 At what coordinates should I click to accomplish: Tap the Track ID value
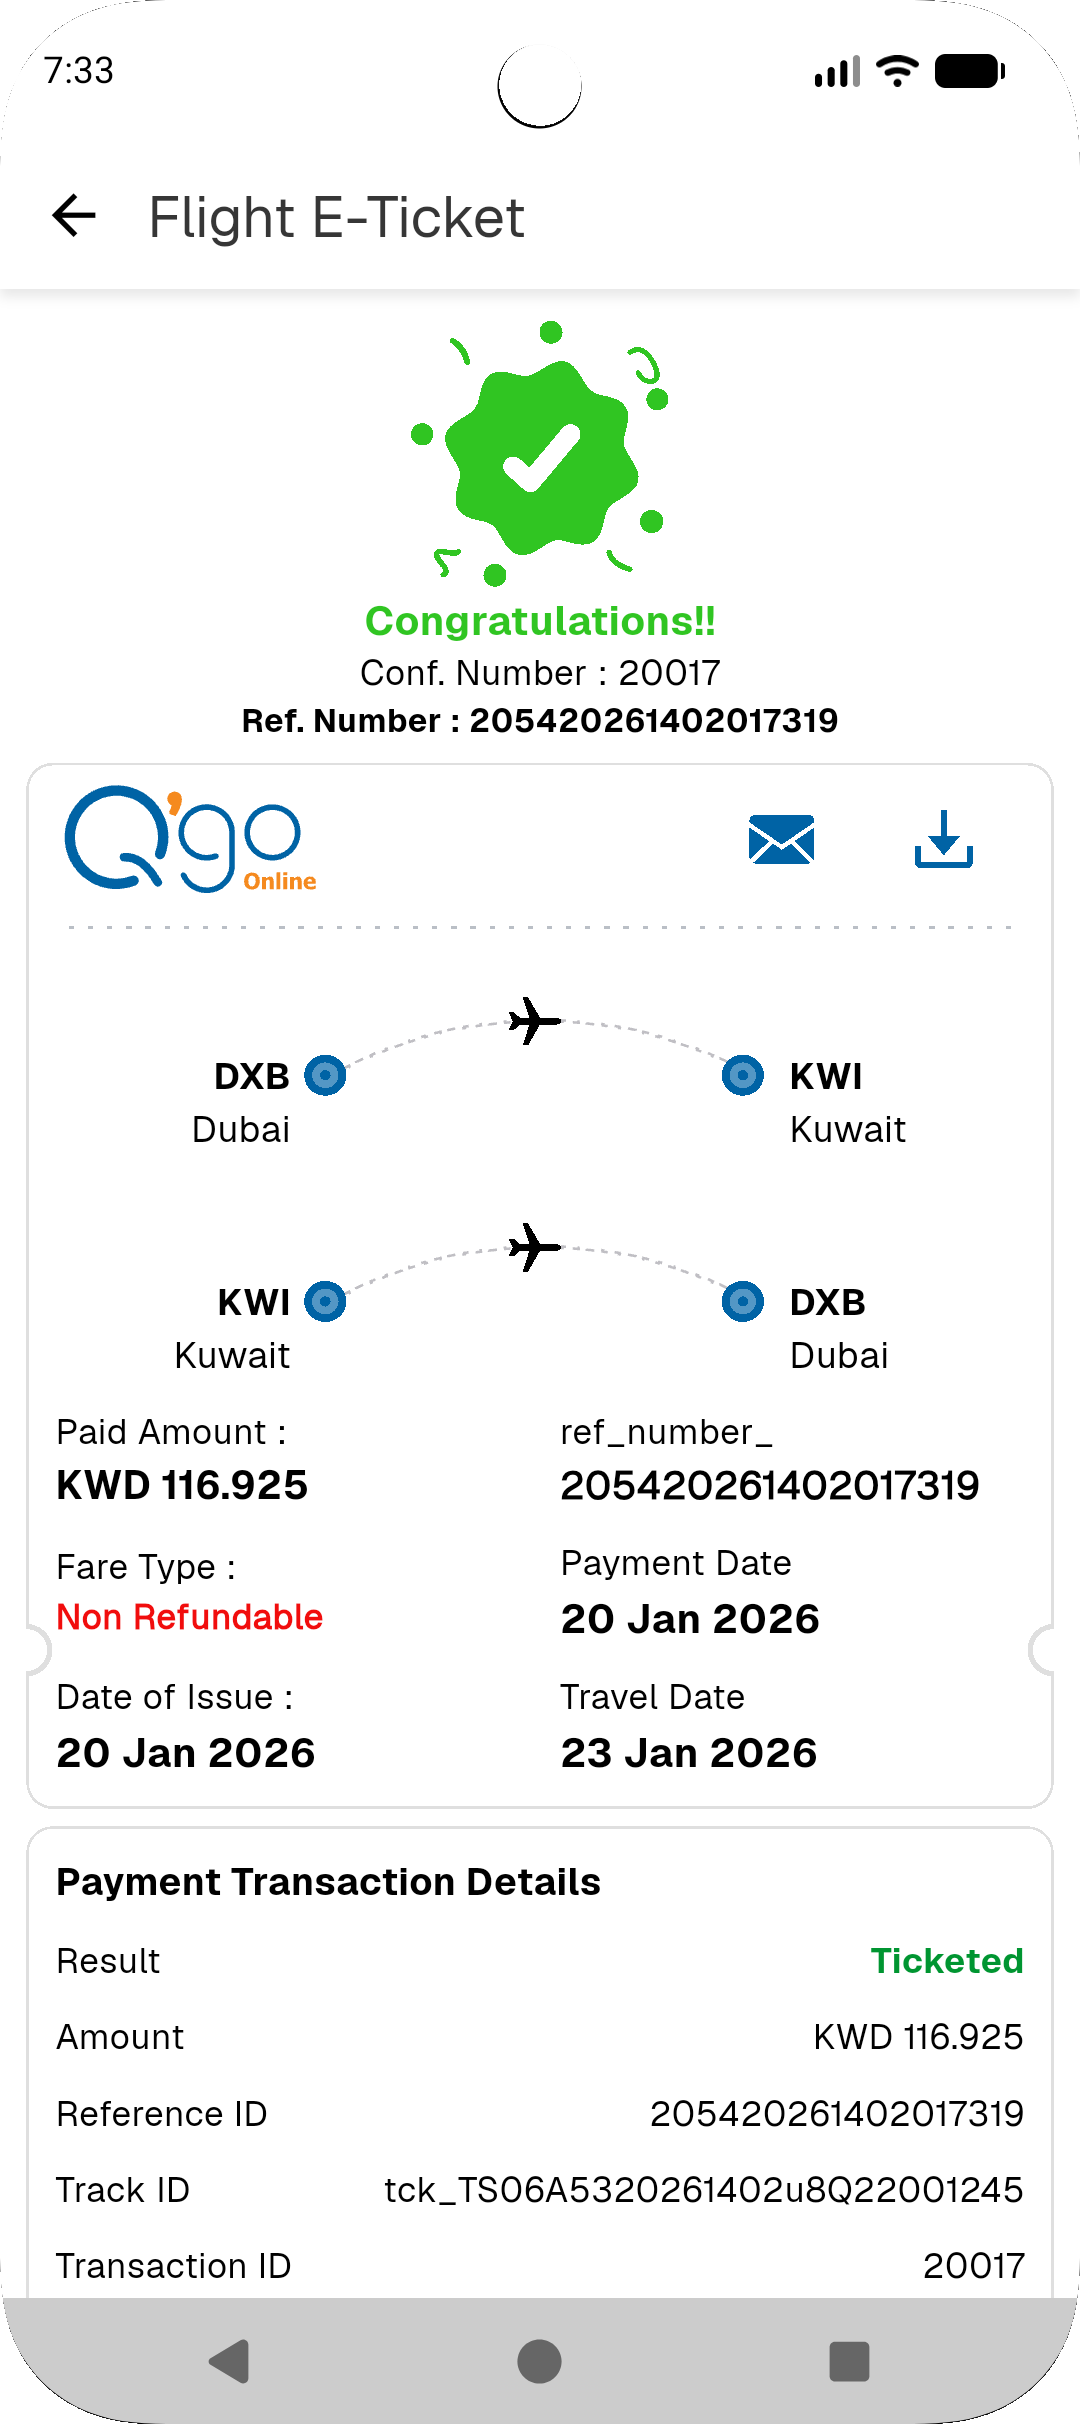tap(703, 2190)
